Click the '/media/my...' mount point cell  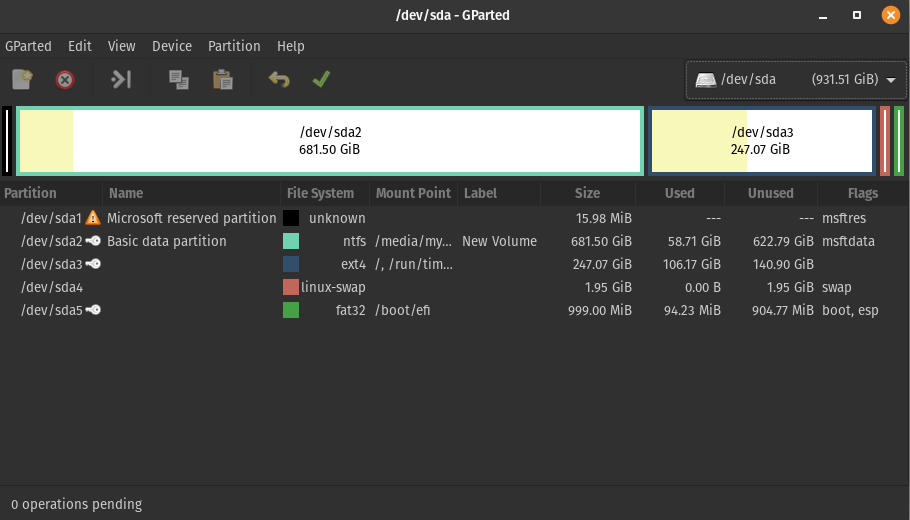tap(413, 241)
